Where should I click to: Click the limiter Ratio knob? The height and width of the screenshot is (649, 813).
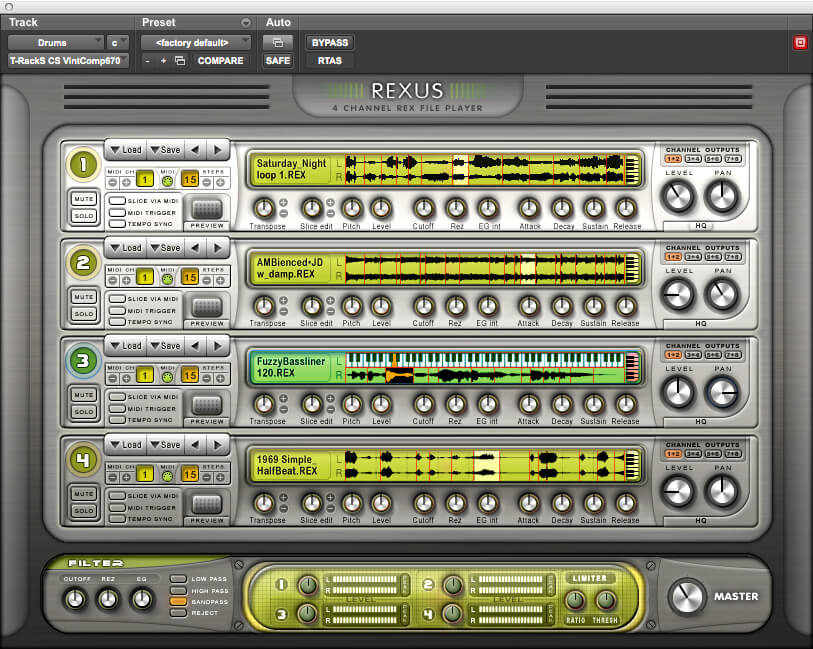(x=574, y=600)
